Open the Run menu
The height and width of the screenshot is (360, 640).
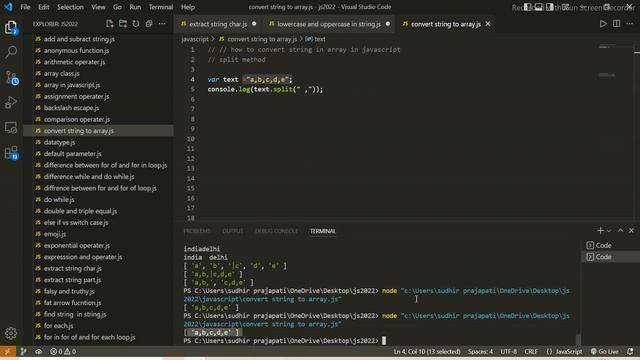coord(135,7)
